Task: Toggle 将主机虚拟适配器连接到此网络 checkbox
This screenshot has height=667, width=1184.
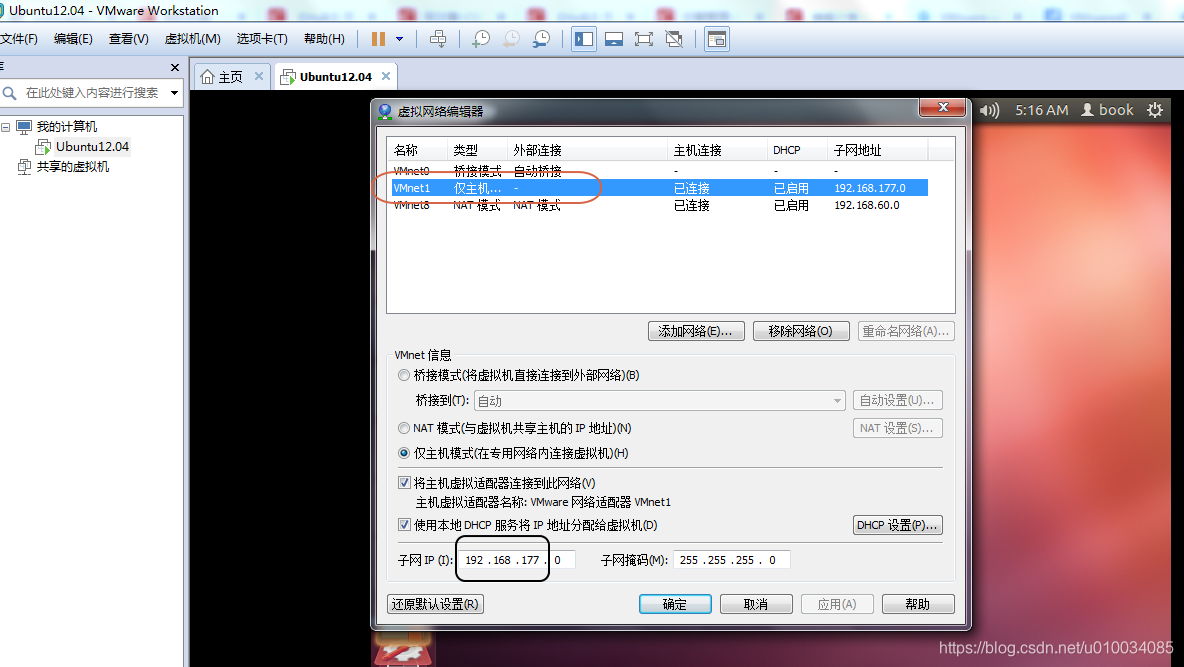Action: 404,483
